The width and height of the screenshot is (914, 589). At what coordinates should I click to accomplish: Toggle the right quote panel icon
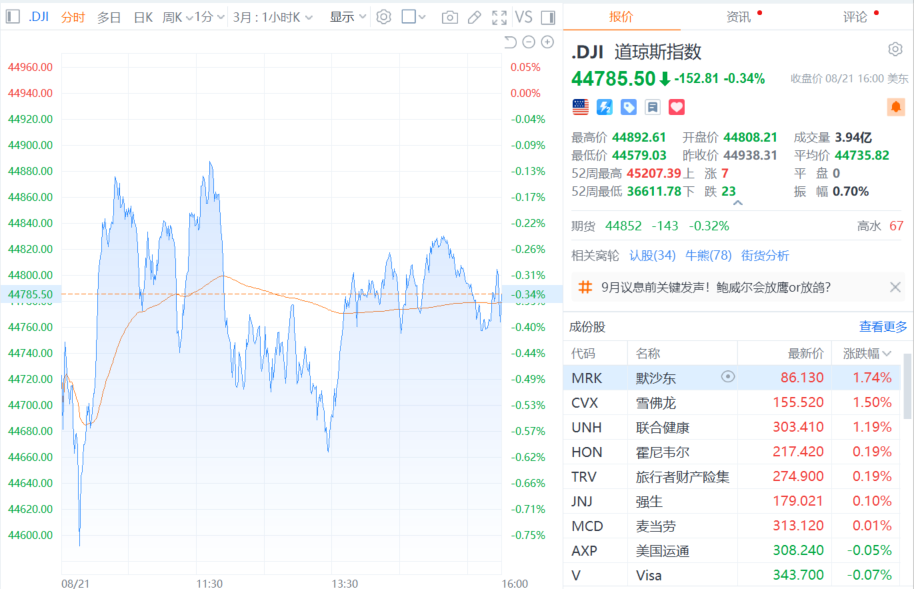(548, 17)
